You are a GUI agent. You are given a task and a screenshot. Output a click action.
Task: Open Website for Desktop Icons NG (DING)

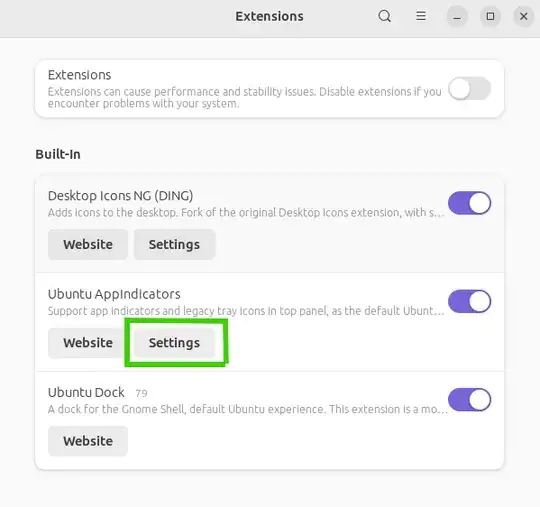(x=88, y=245)
